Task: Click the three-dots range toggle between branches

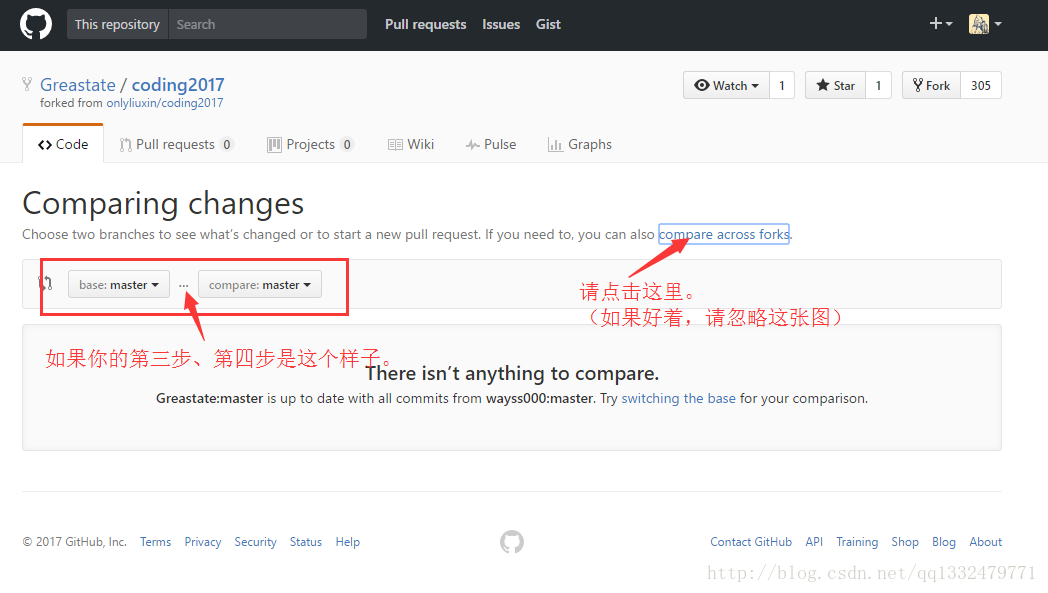Action: pyautogui.click(x=184, y=285)
